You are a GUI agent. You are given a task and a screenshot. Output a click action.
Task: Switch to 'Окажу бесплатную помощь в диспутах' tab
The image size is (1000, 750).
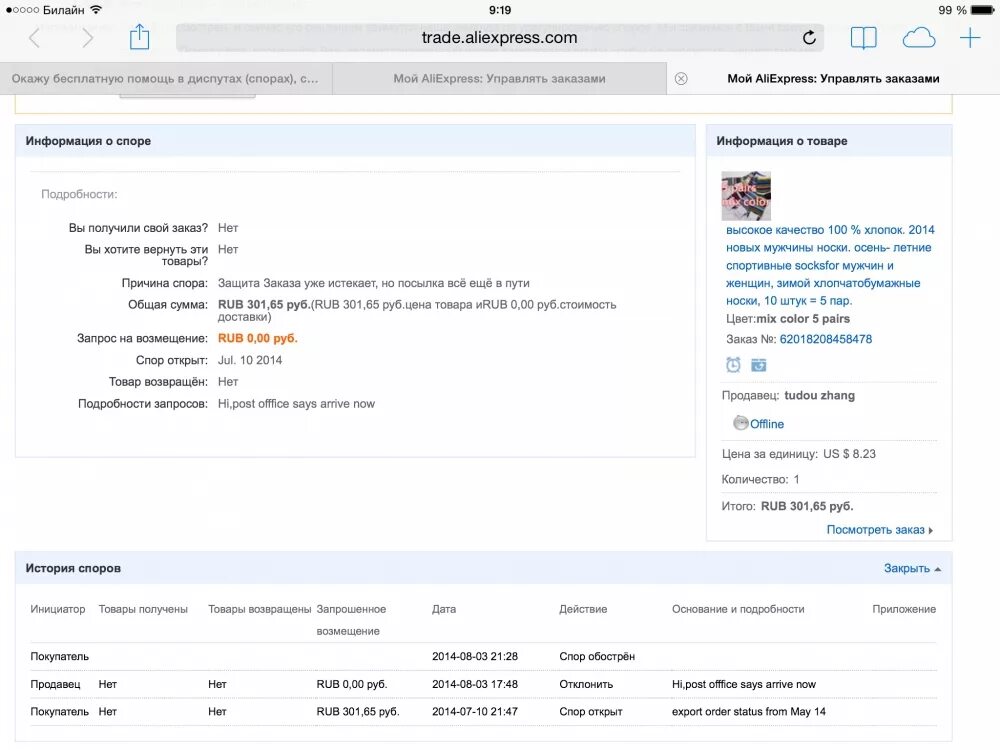pyautogui.click(x=165, y=78)
